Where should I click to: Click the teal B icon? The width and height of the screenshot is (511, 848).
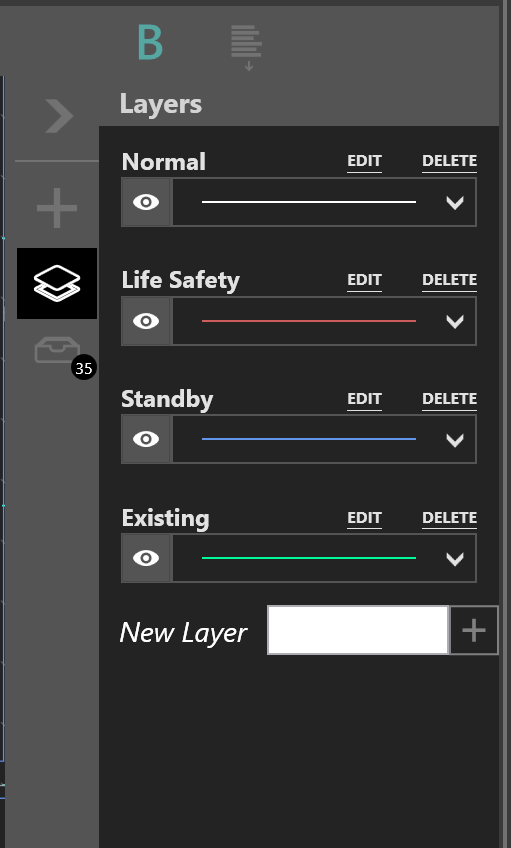click(150, 43)
